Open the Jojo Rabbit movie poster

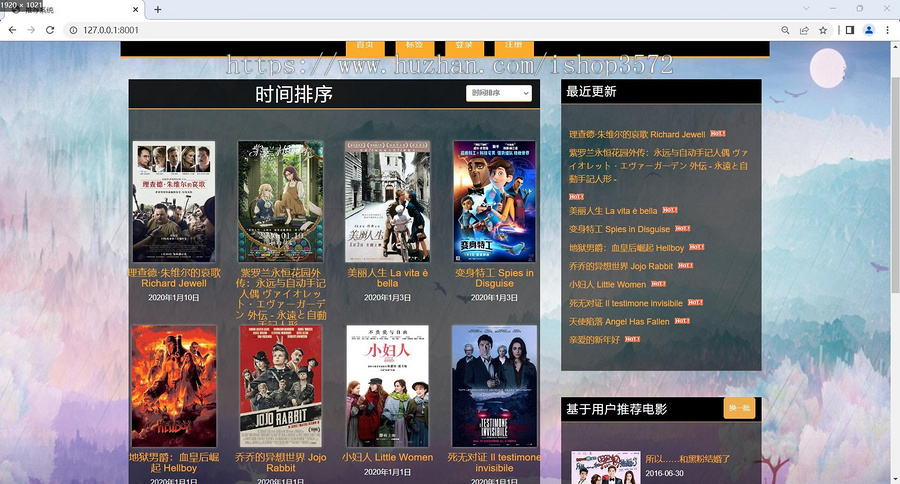click(x=281, y=386)
